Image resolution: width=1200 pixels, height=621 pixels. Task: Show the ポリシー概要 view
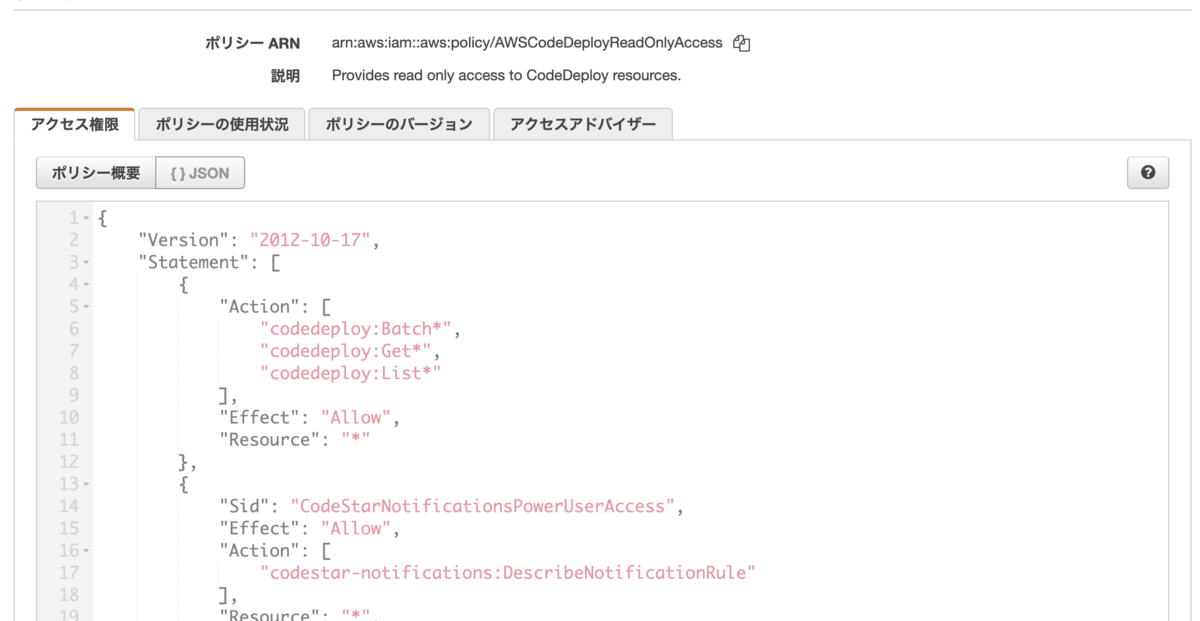pyautogui.click(x=96, y=173)
